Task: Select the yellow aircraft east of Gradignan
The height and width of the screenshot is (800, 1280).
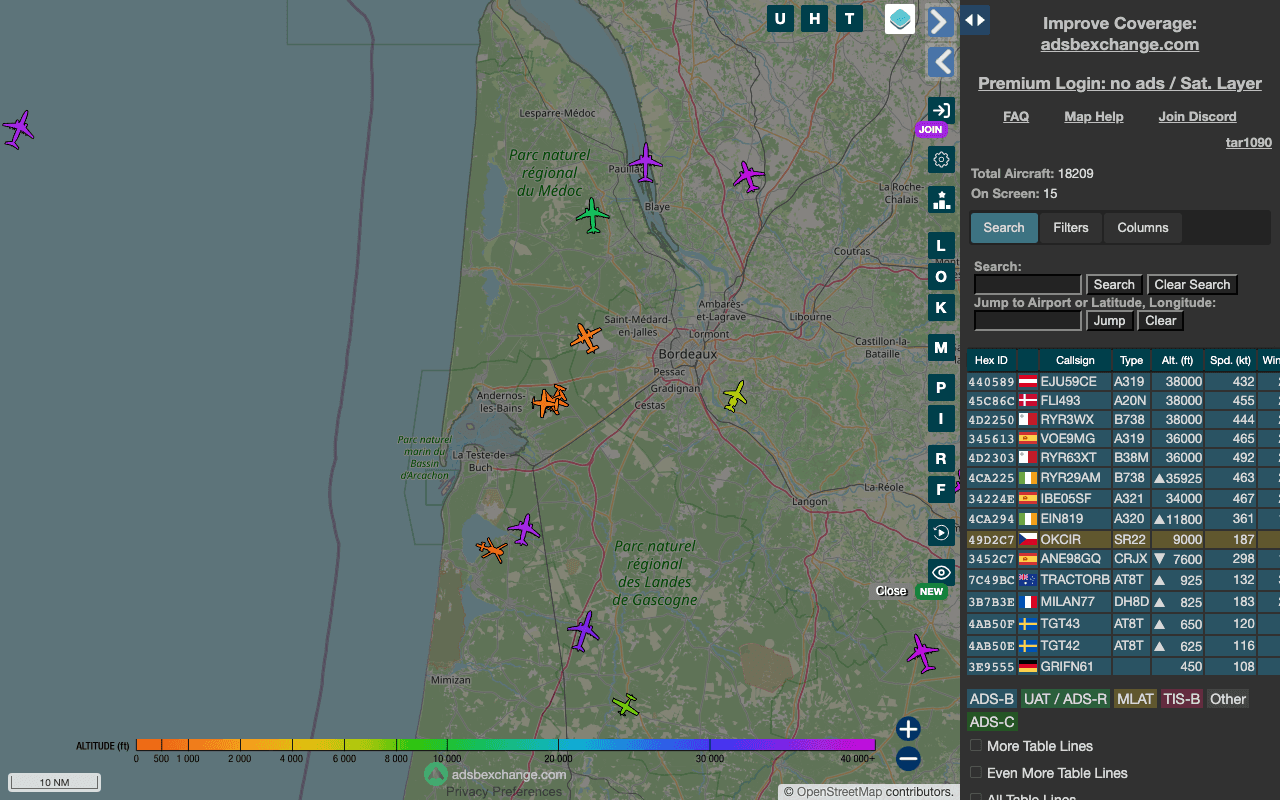Action: [x=735, y=396]
